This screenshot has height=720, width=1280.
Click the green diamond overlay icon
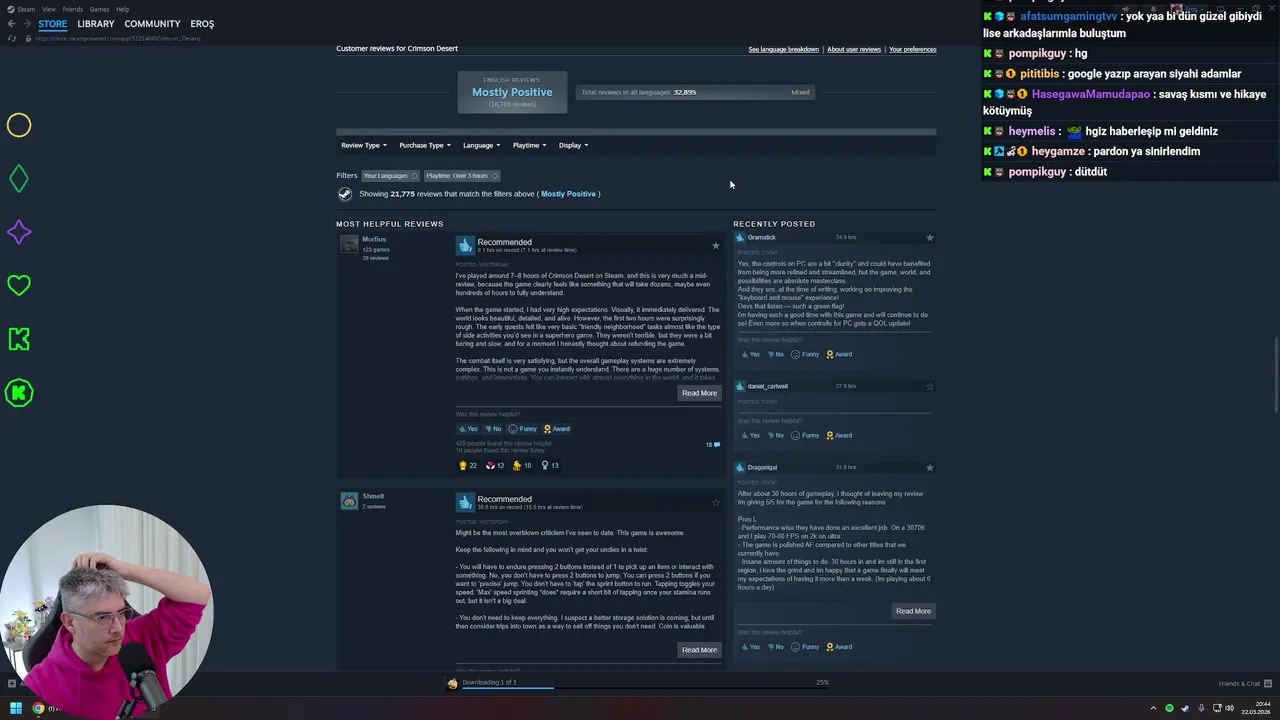19,179
